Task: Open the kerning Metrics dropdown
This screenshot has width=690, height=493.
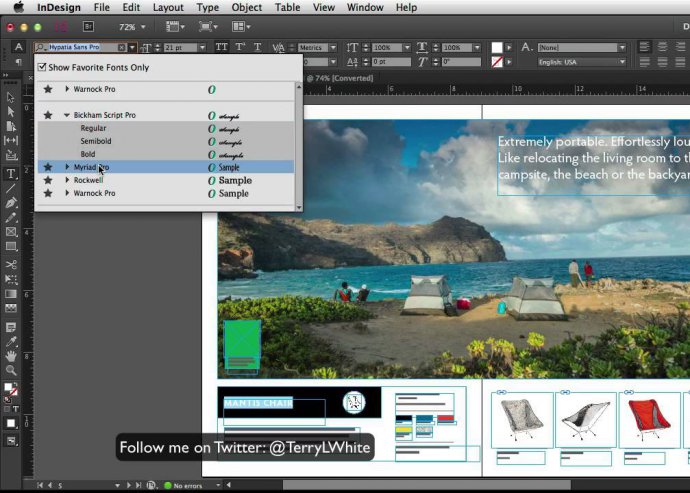Action: (333, 47)
